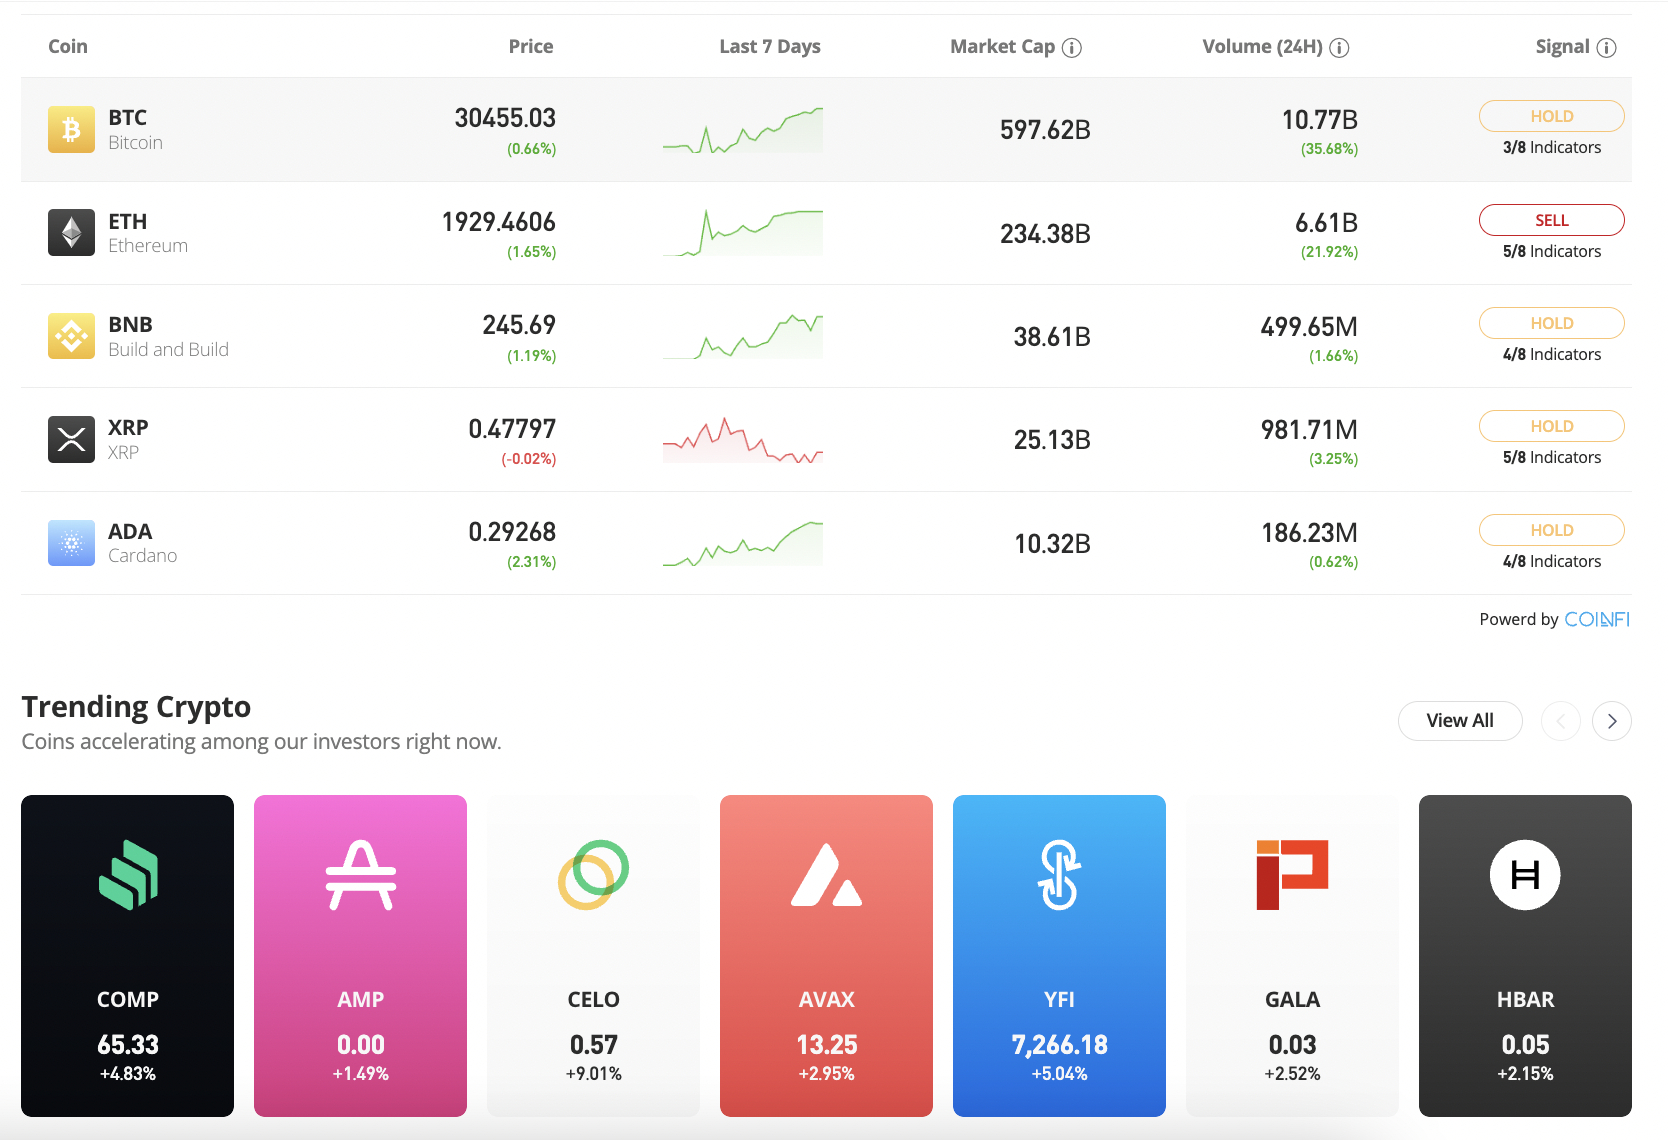Open the BNB 7-day sparkline chart
The image size is (1668, 1140).
pyautogui.click(x=742, y=336)
